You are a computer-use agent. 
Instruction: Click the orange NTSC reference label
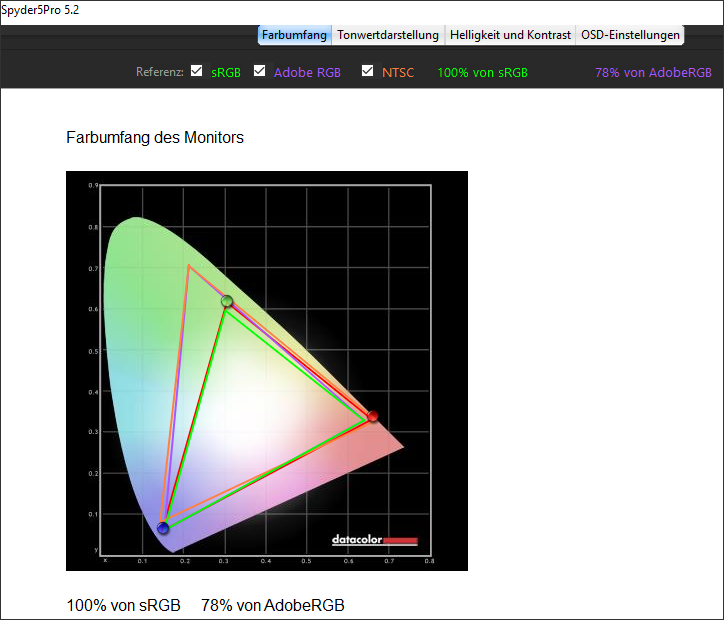tap(398, 73)
